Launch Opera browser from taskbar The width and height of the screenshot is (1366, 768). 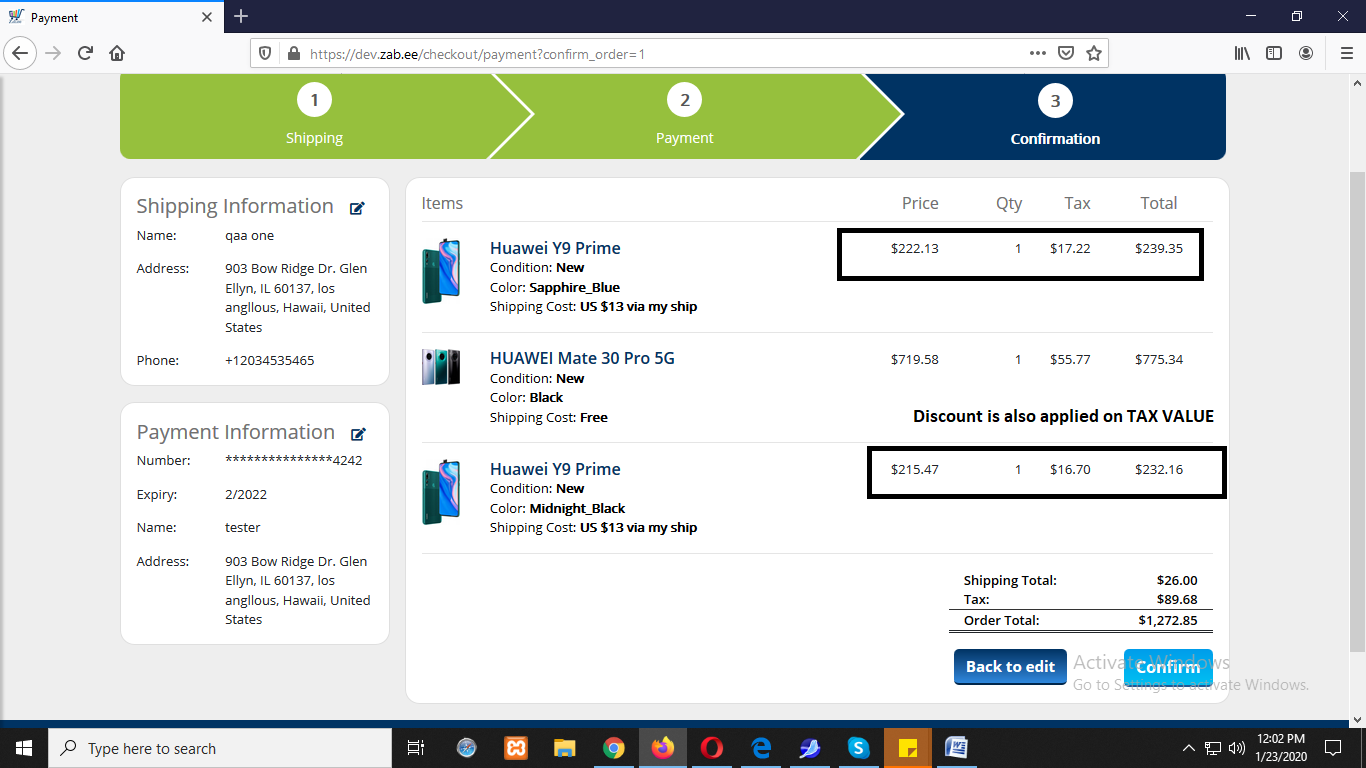point(712,748)
